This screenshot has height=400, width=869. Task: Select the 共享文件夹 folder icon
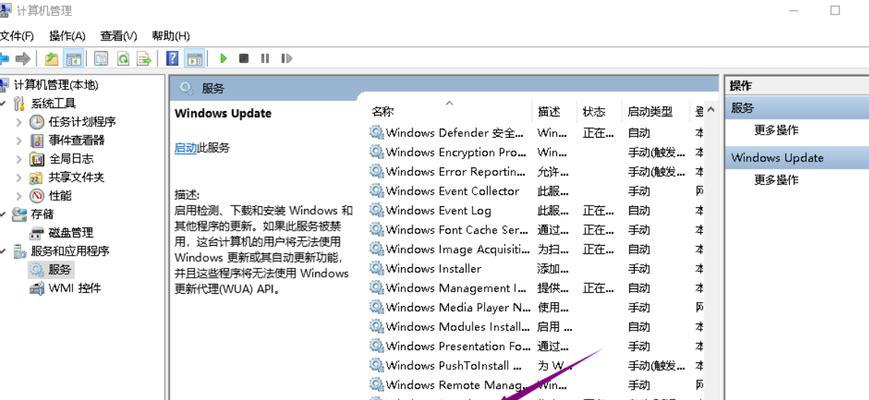[x=37, y=177]
